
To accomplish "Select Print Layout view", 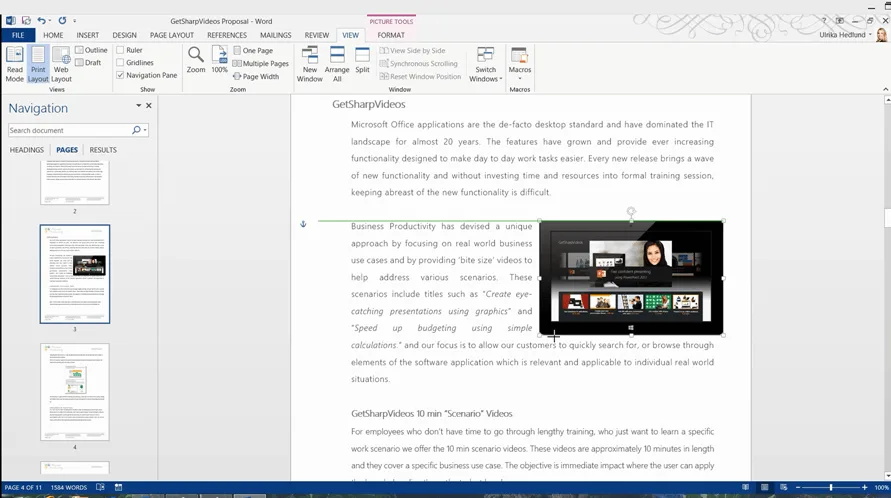I will tap(38, 64).
